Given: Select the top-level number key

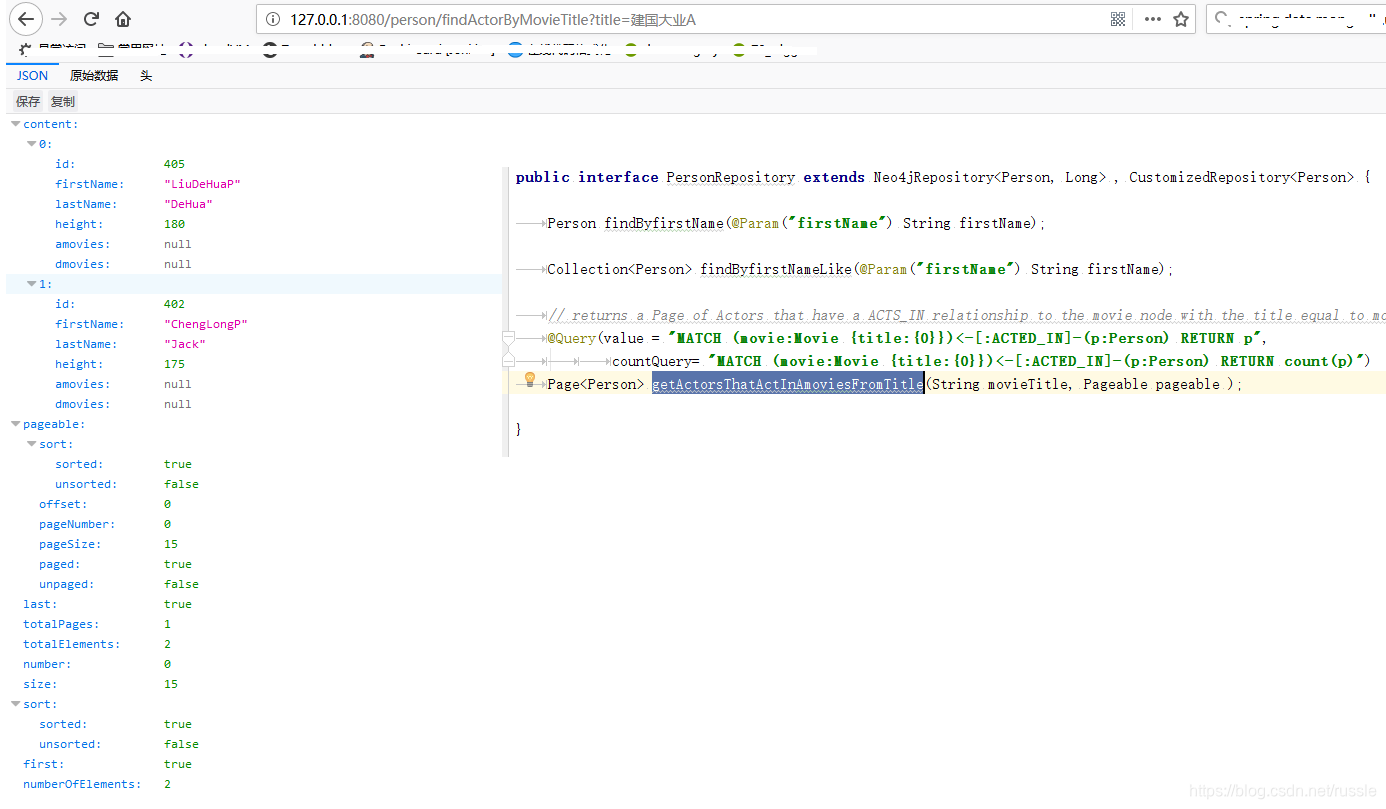Looking at the screenshot, I should [x=47, y=664].
